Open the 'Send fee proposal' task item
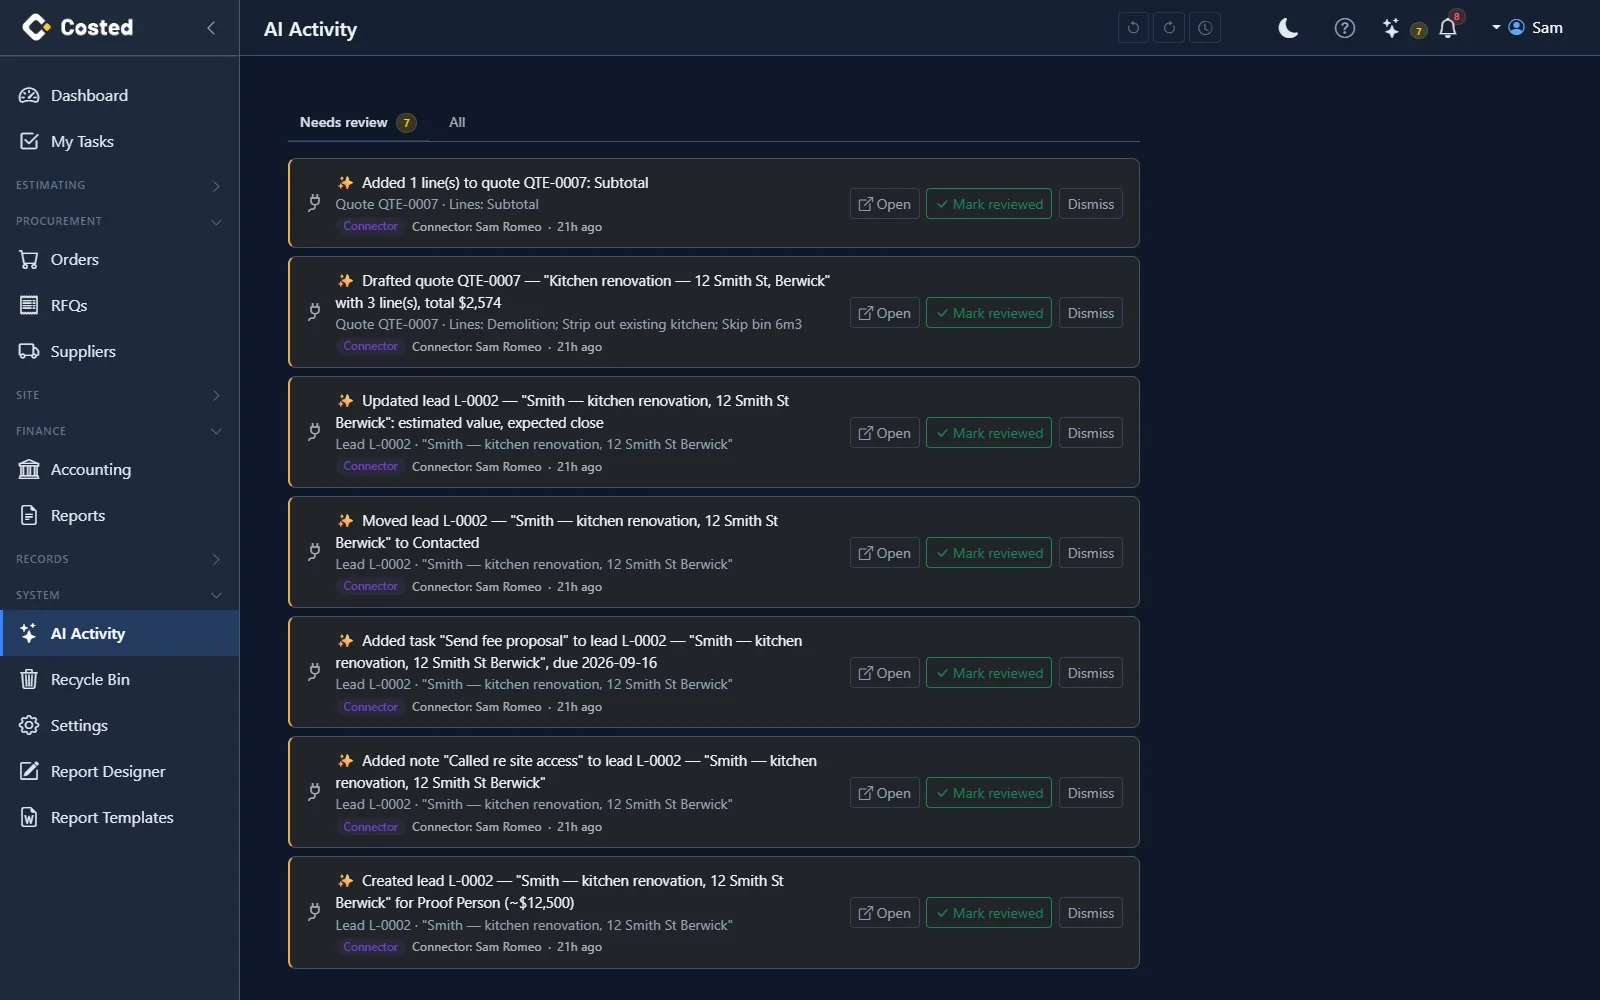Image resolution: width=1600 pixels, height=1000 pixels. 884,673
